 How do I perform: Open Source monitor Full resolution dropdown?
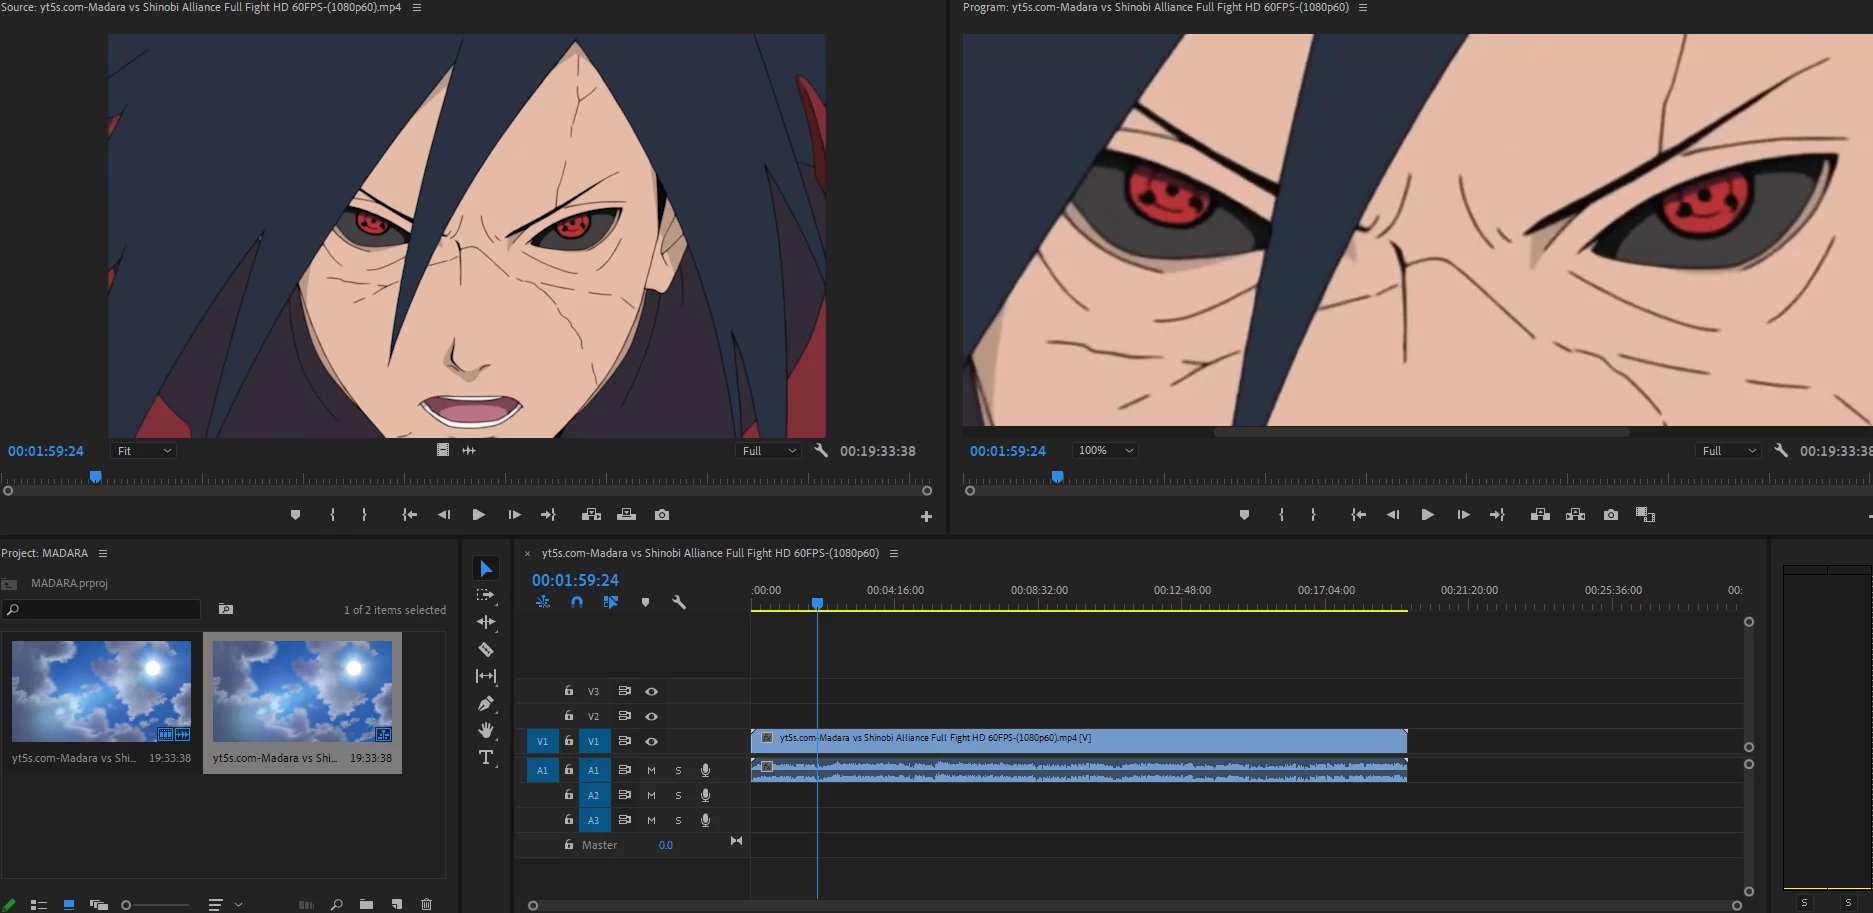[769, 451]
